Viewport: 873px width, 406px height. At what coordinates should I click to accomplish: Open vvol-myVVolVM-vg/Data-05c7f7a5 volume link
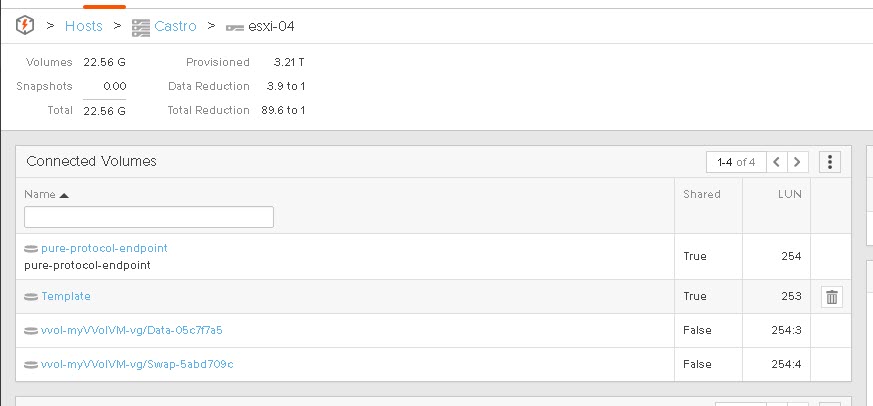pos(131,330)
